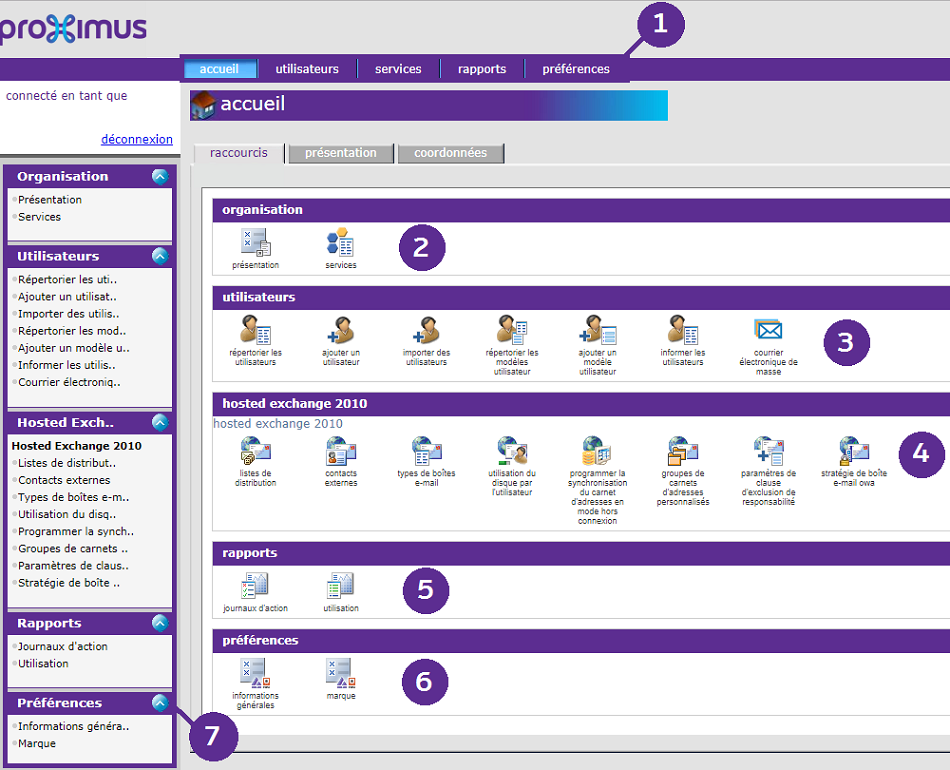950x770 pixels.
Task: Open the stratégie de boîte e-mail owa icon
Action: (853, 451)
